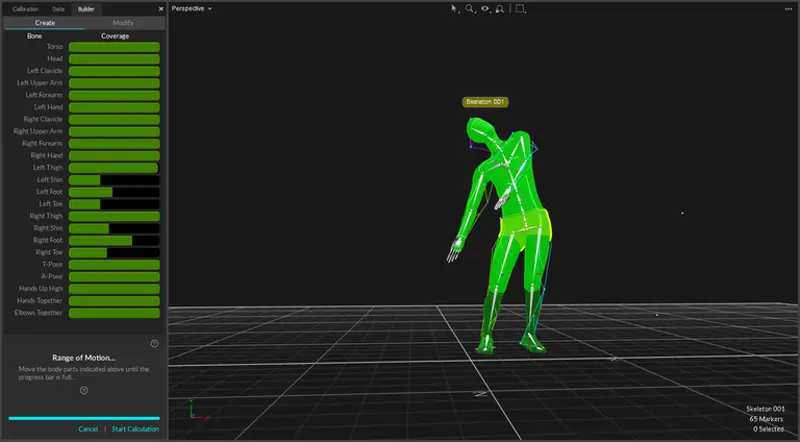Click the help icon below the instructions text
The image size is (800, 442).
[84, 390]
